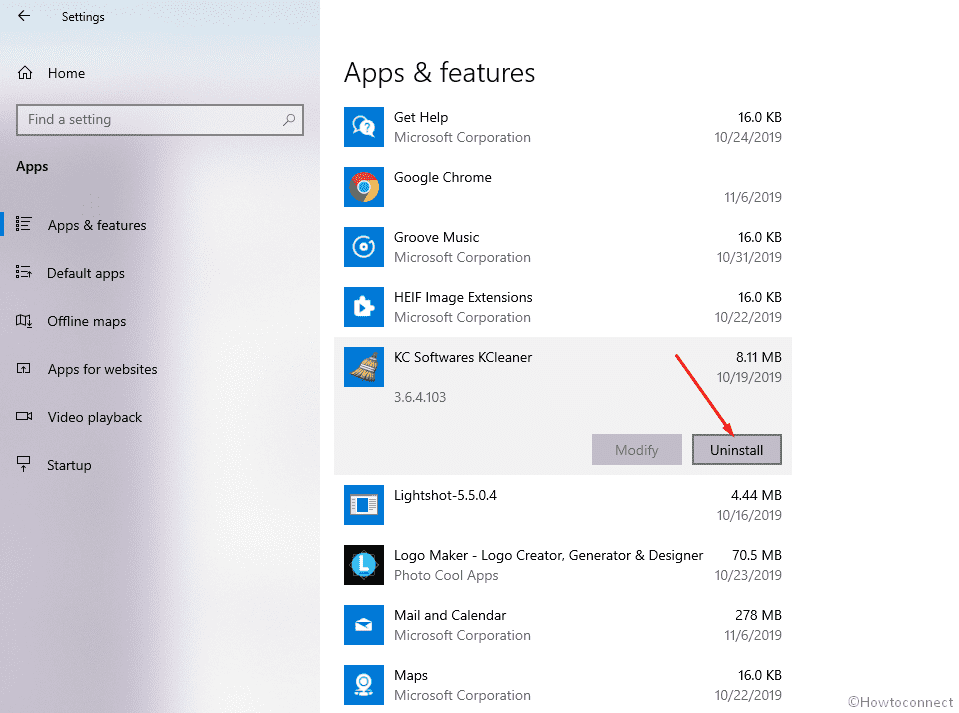The width and height of the screenshot is (959, 713).
Task: Open the Home settings page
Action: tap(66, 73)
